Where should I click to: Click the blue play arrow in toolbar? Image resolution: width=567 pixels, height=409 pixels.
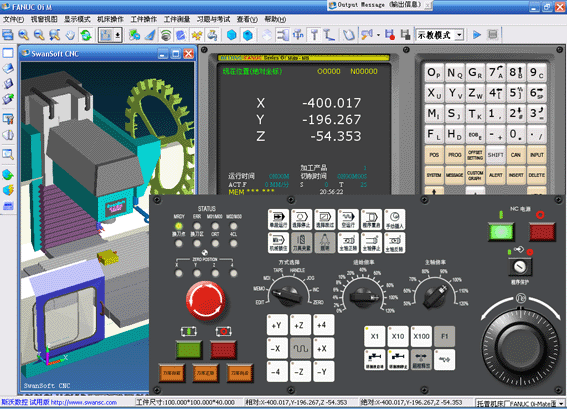(x=477, y=35)
